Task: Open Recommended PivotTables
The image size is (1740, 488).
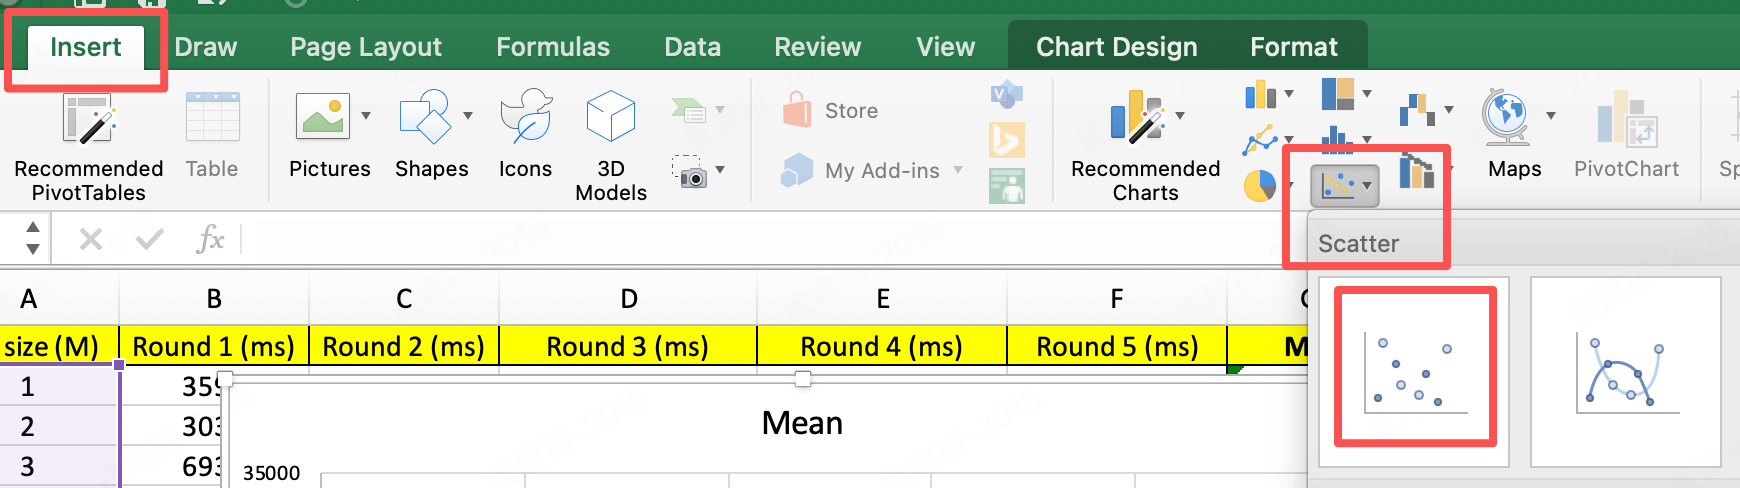Action: (x=88, y=145)
